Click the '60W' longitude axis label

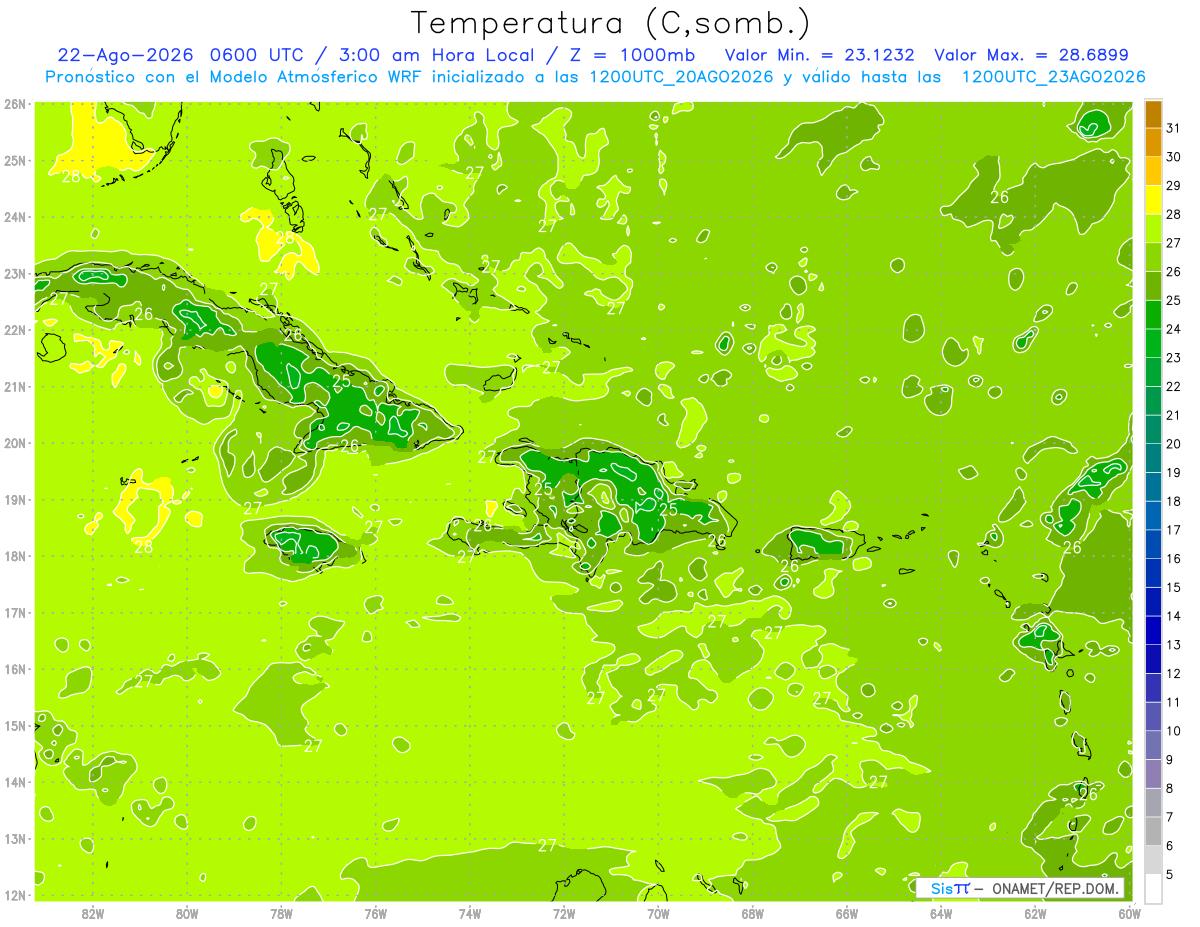pyautogui.click(x=1130, y=913)
